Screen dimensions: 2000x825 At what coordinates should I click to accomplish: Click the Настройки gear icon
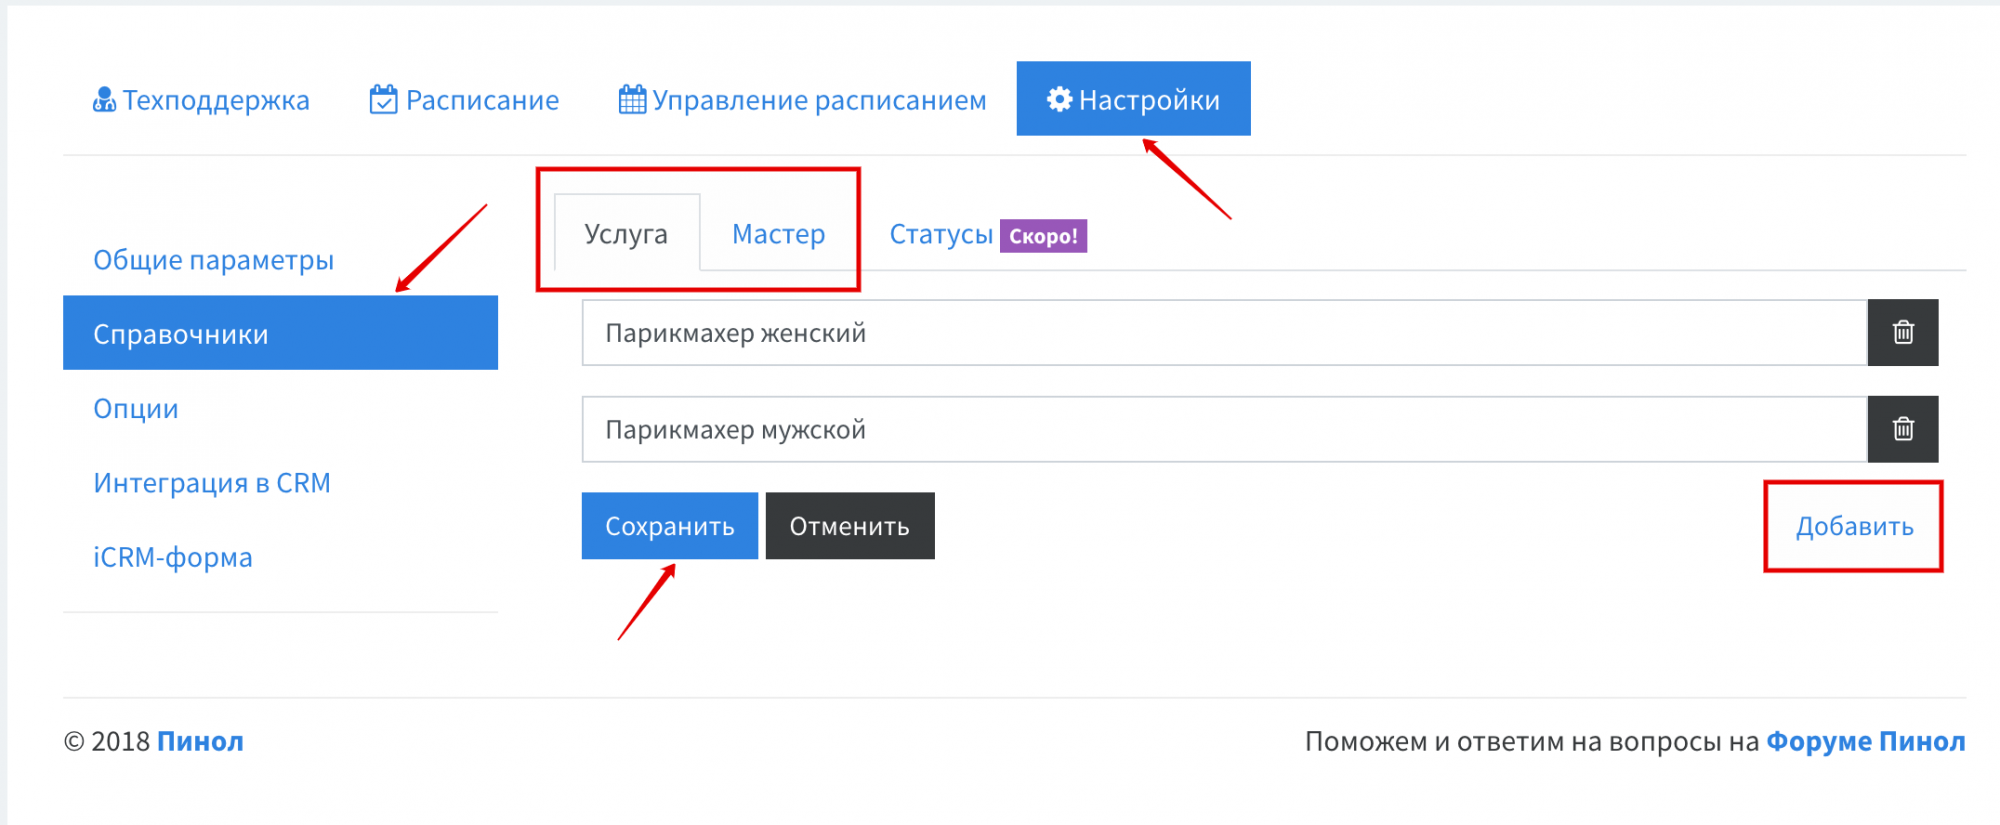pos(1059,99)
